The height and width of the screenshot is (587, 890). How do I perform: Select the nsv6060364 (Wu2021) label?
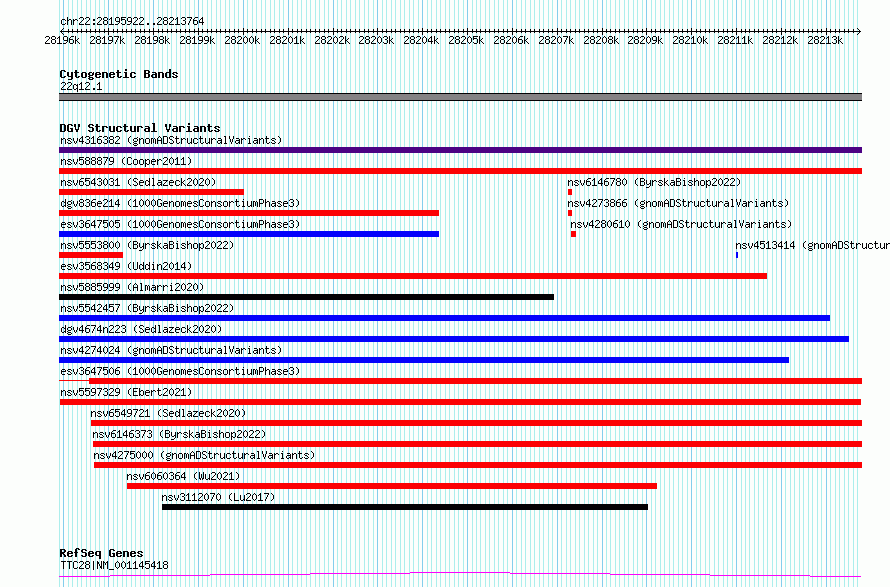coord(183,476)
